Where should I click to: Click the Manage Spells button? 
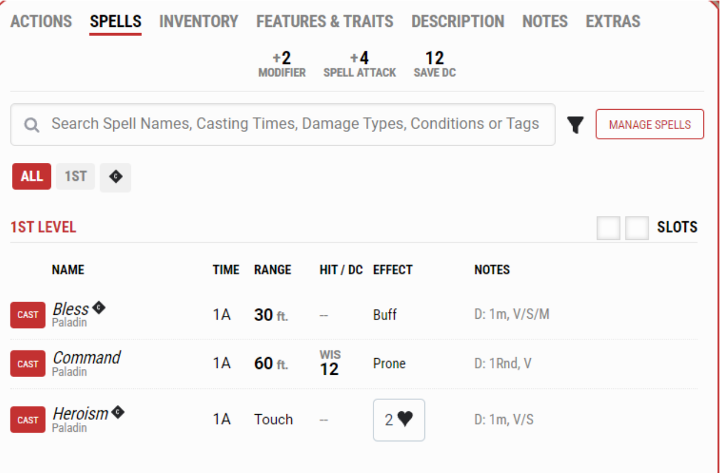pyautogui.click(x=650, y=124)
